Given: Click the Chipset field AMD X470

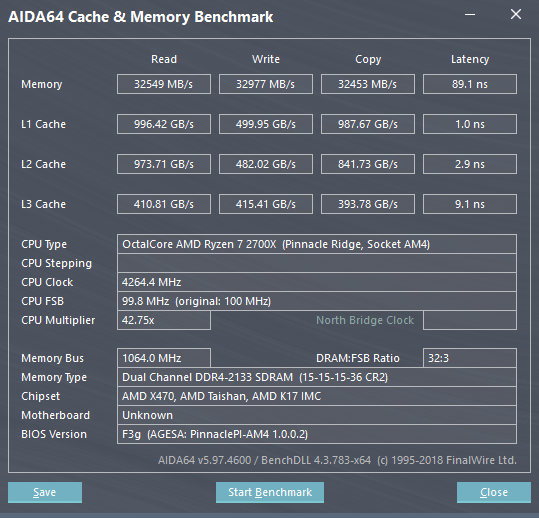Looking at the screenshot, I should click(x=317, y=396).
